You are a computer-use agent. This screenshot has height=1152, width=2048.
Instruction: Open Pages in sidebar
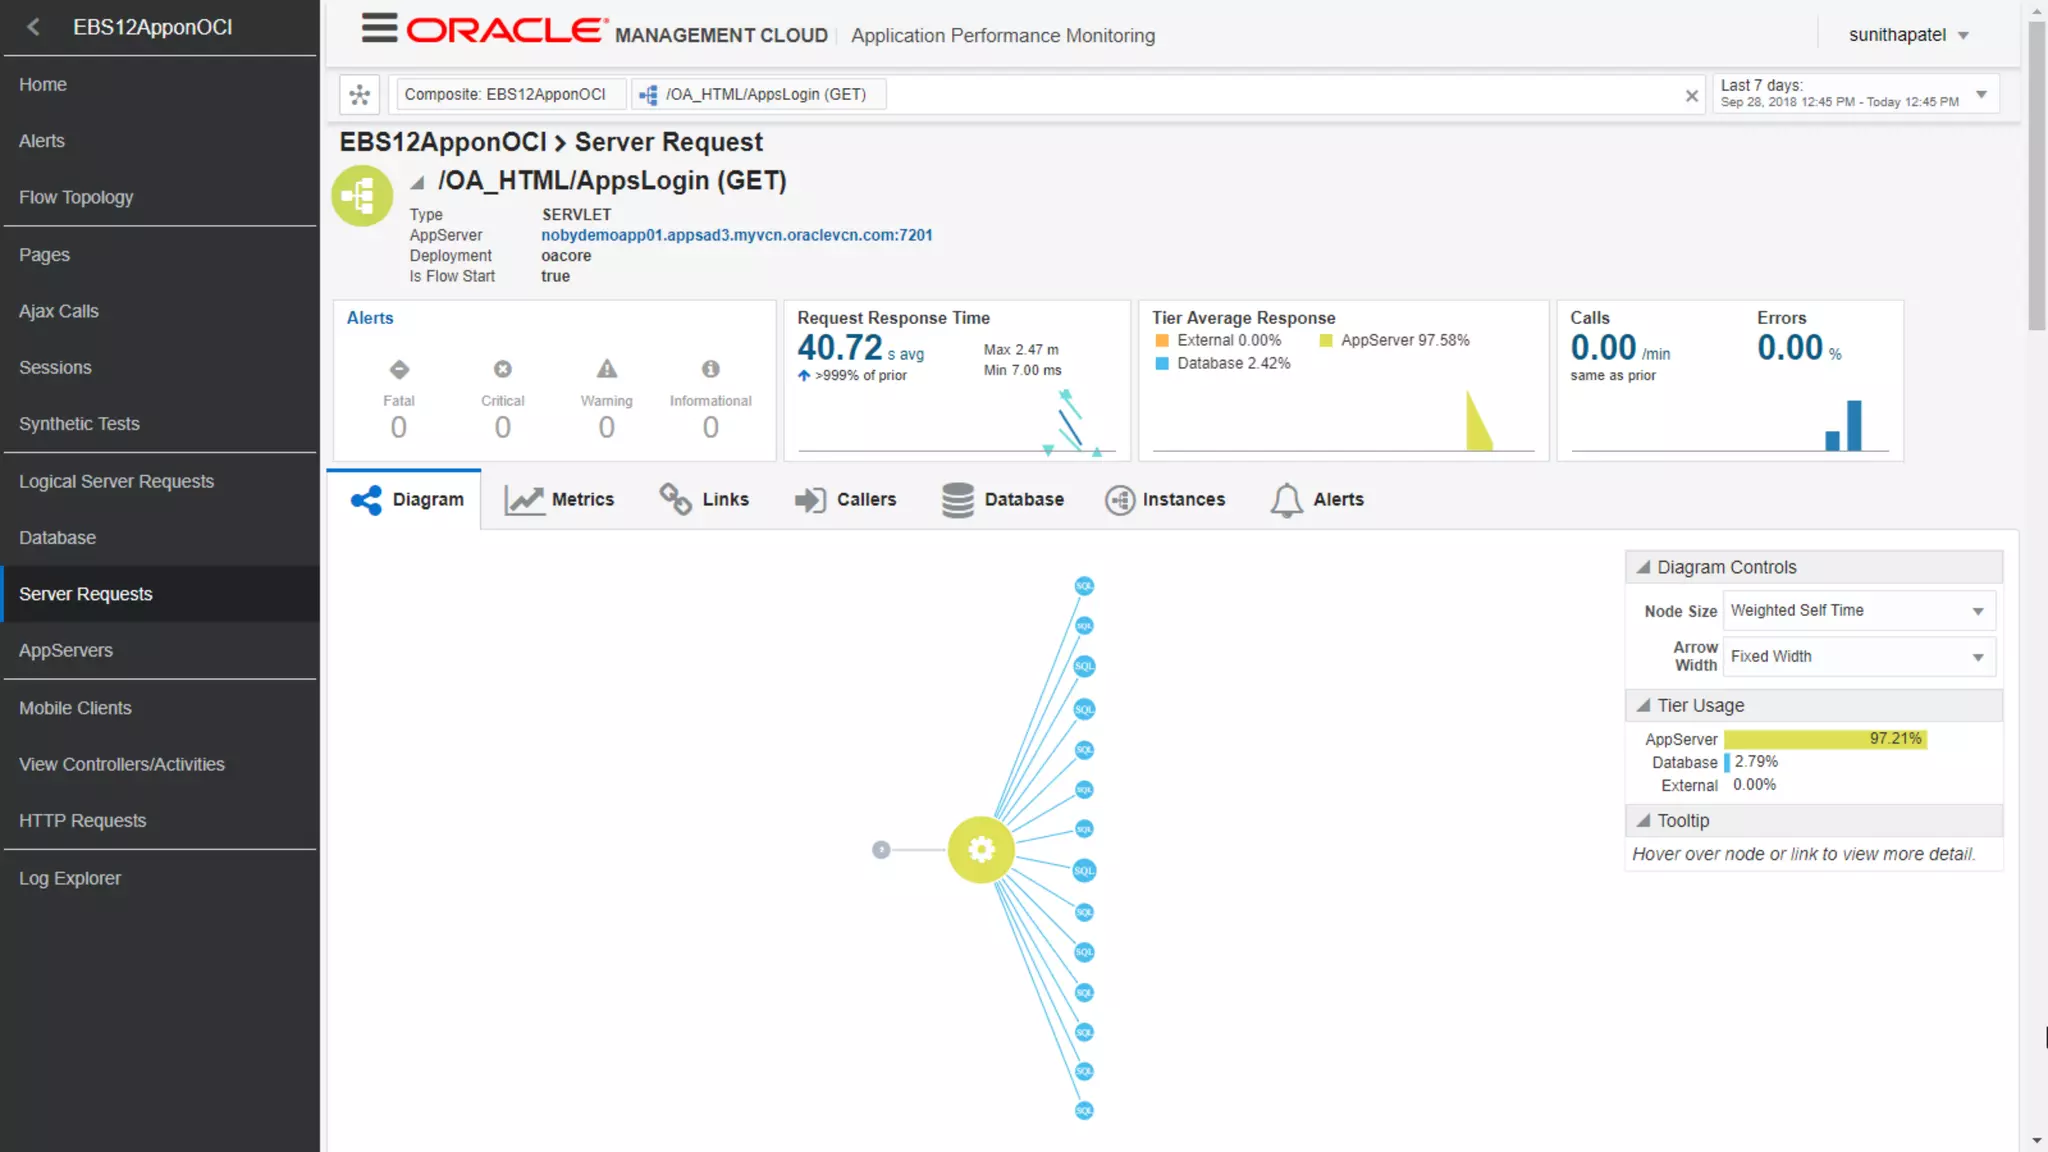point(160,255)
